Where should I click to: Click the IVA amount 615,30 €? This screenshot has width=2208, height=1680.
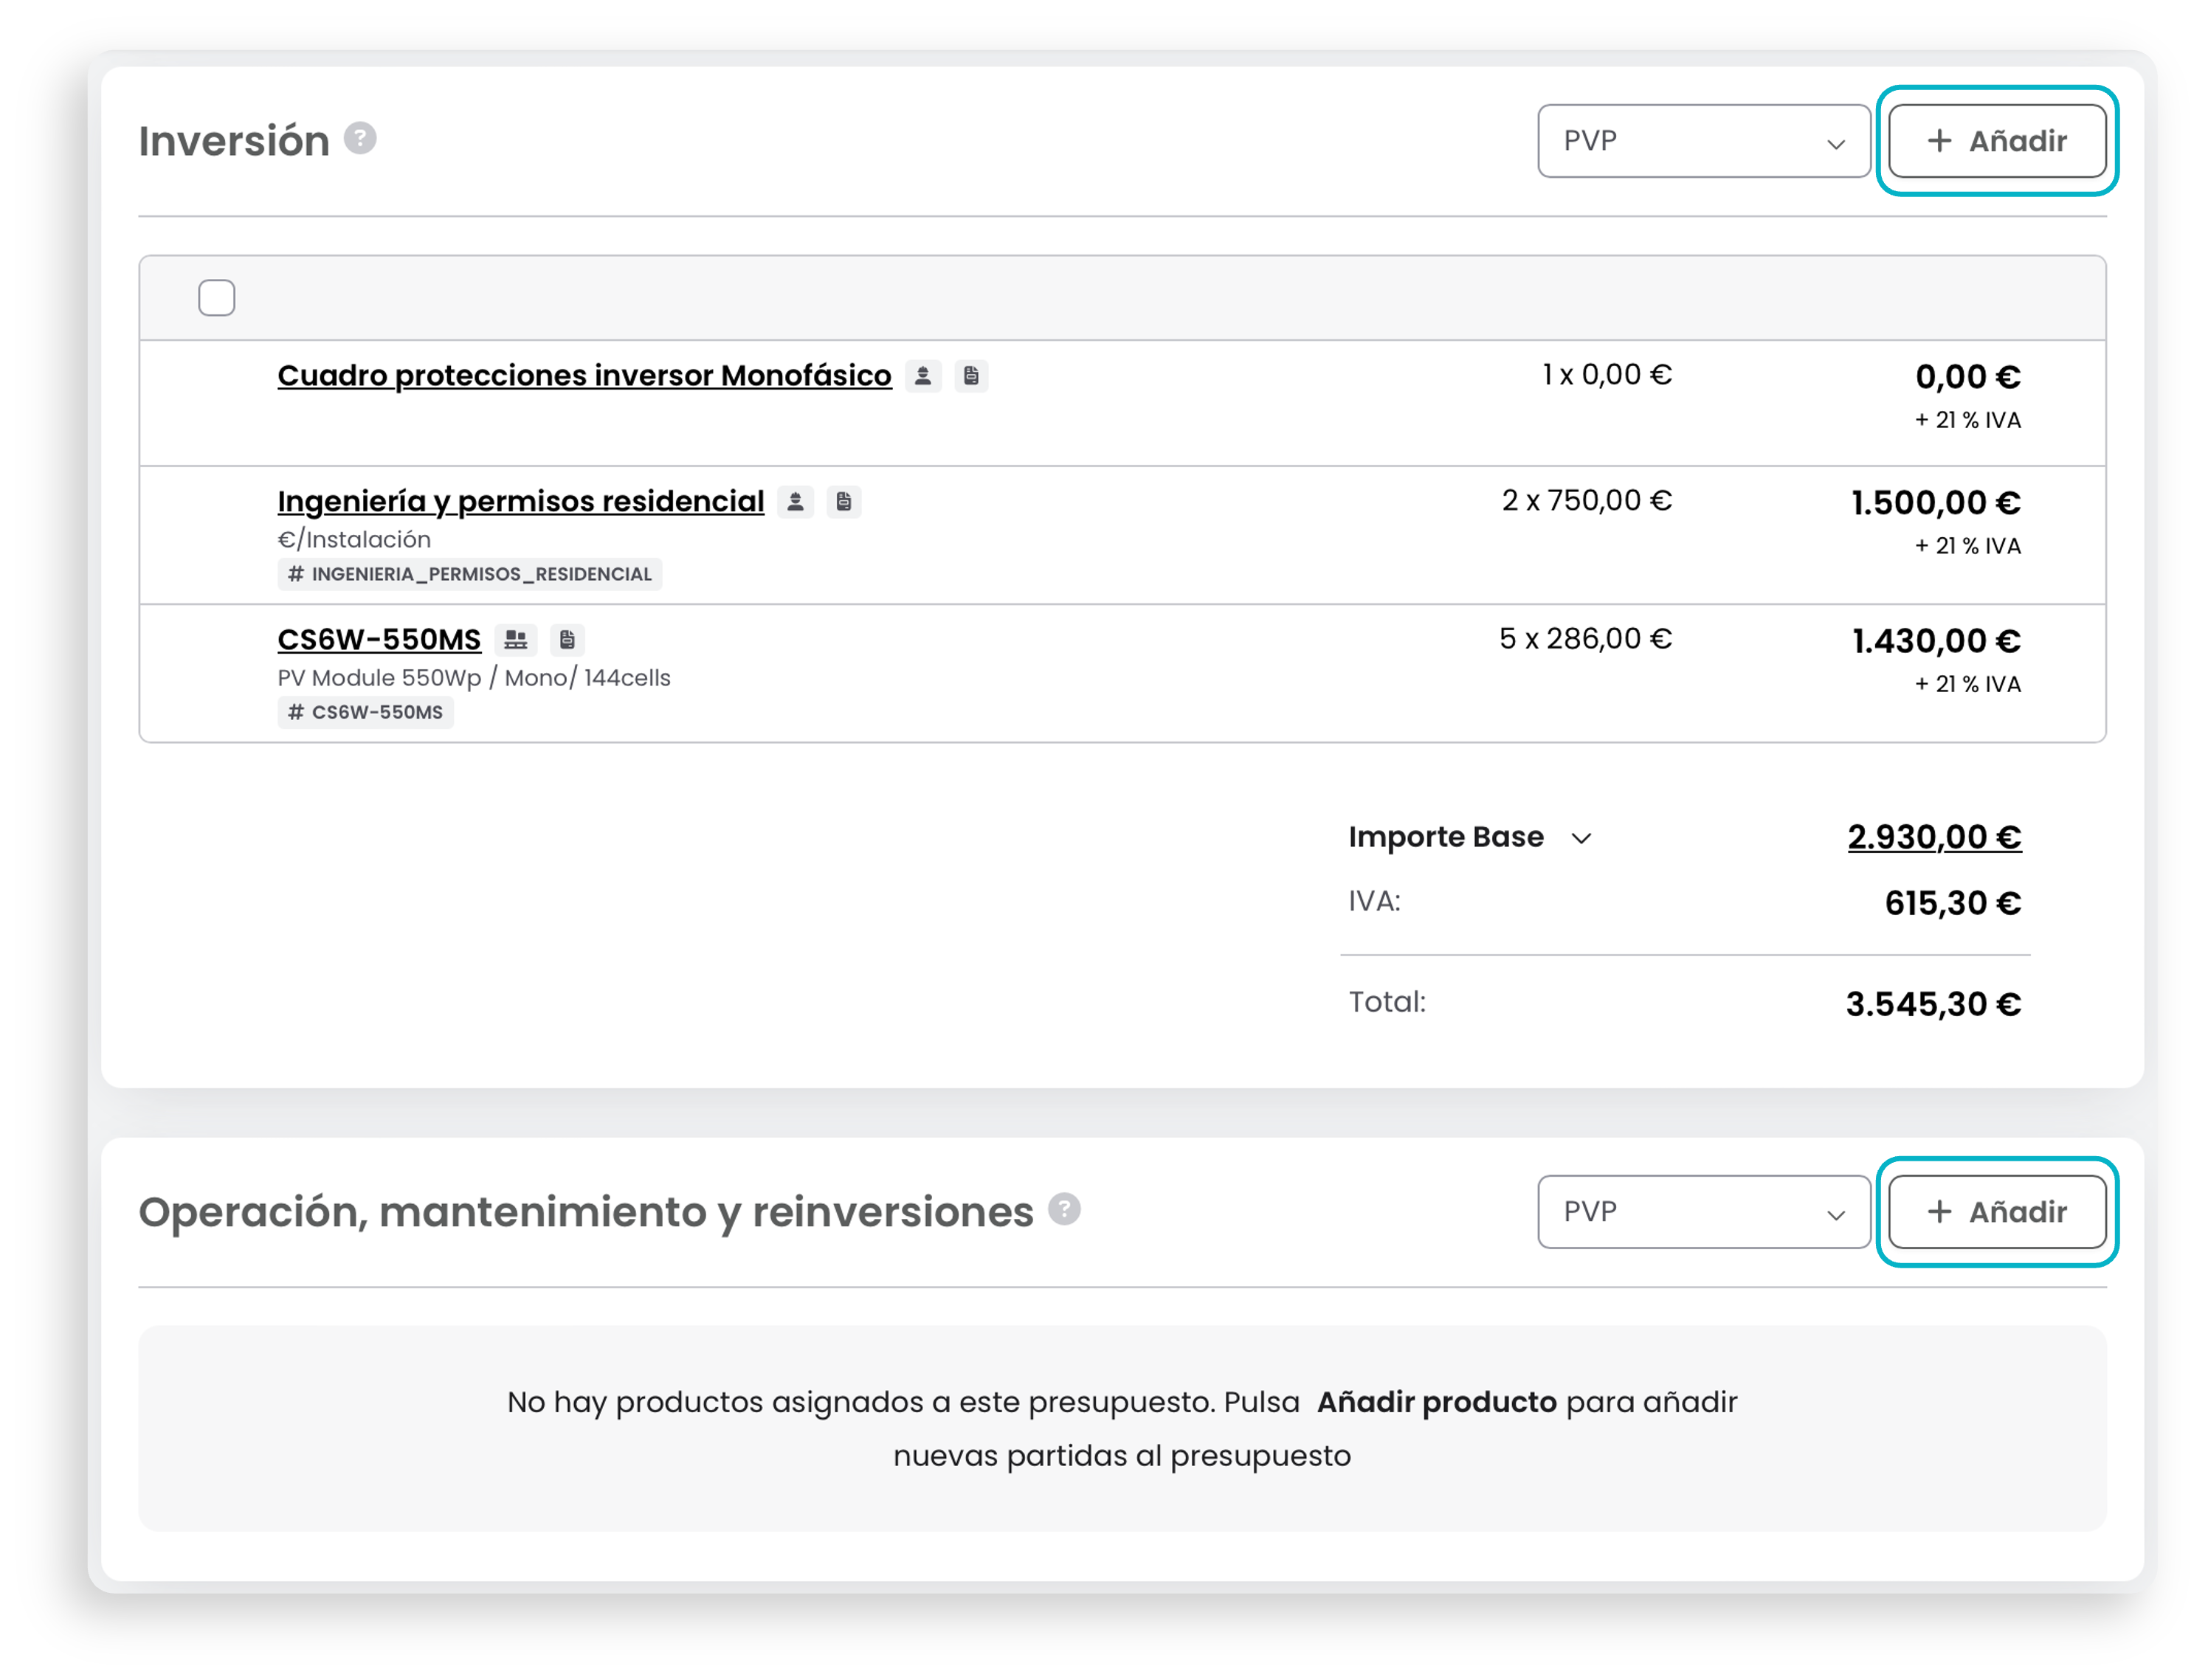(1952, 903)
